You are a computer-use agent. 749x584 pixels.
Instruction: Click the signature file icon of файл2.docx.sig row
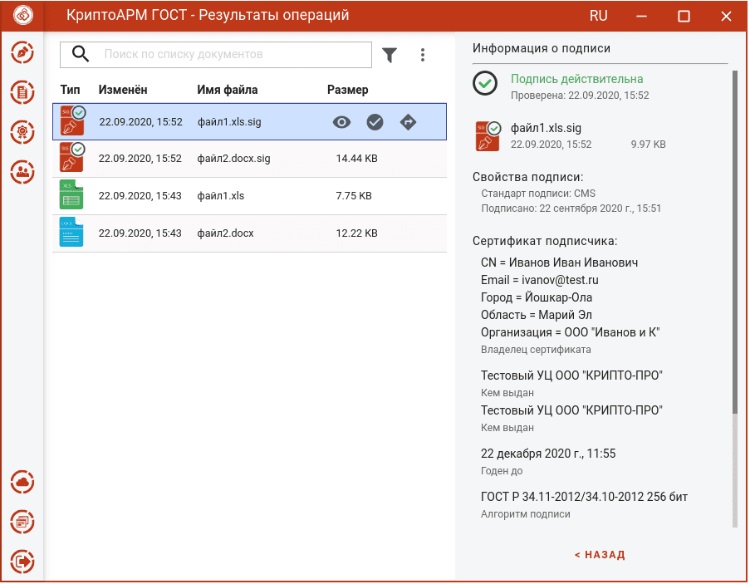[x=72, y=157]
